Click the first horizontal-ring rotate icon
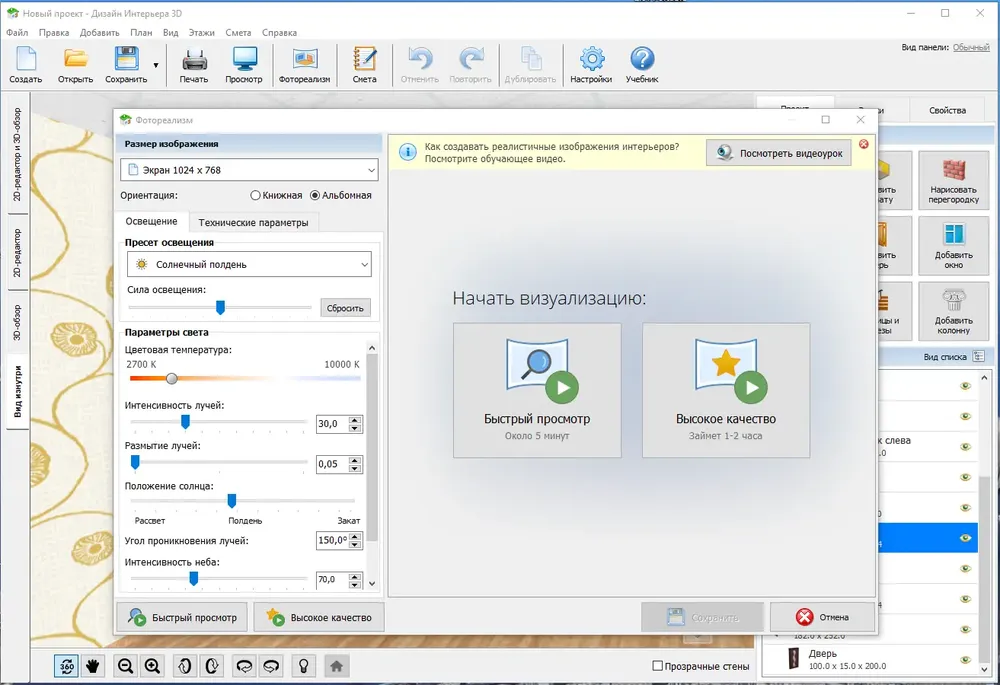 pos(244,666)
